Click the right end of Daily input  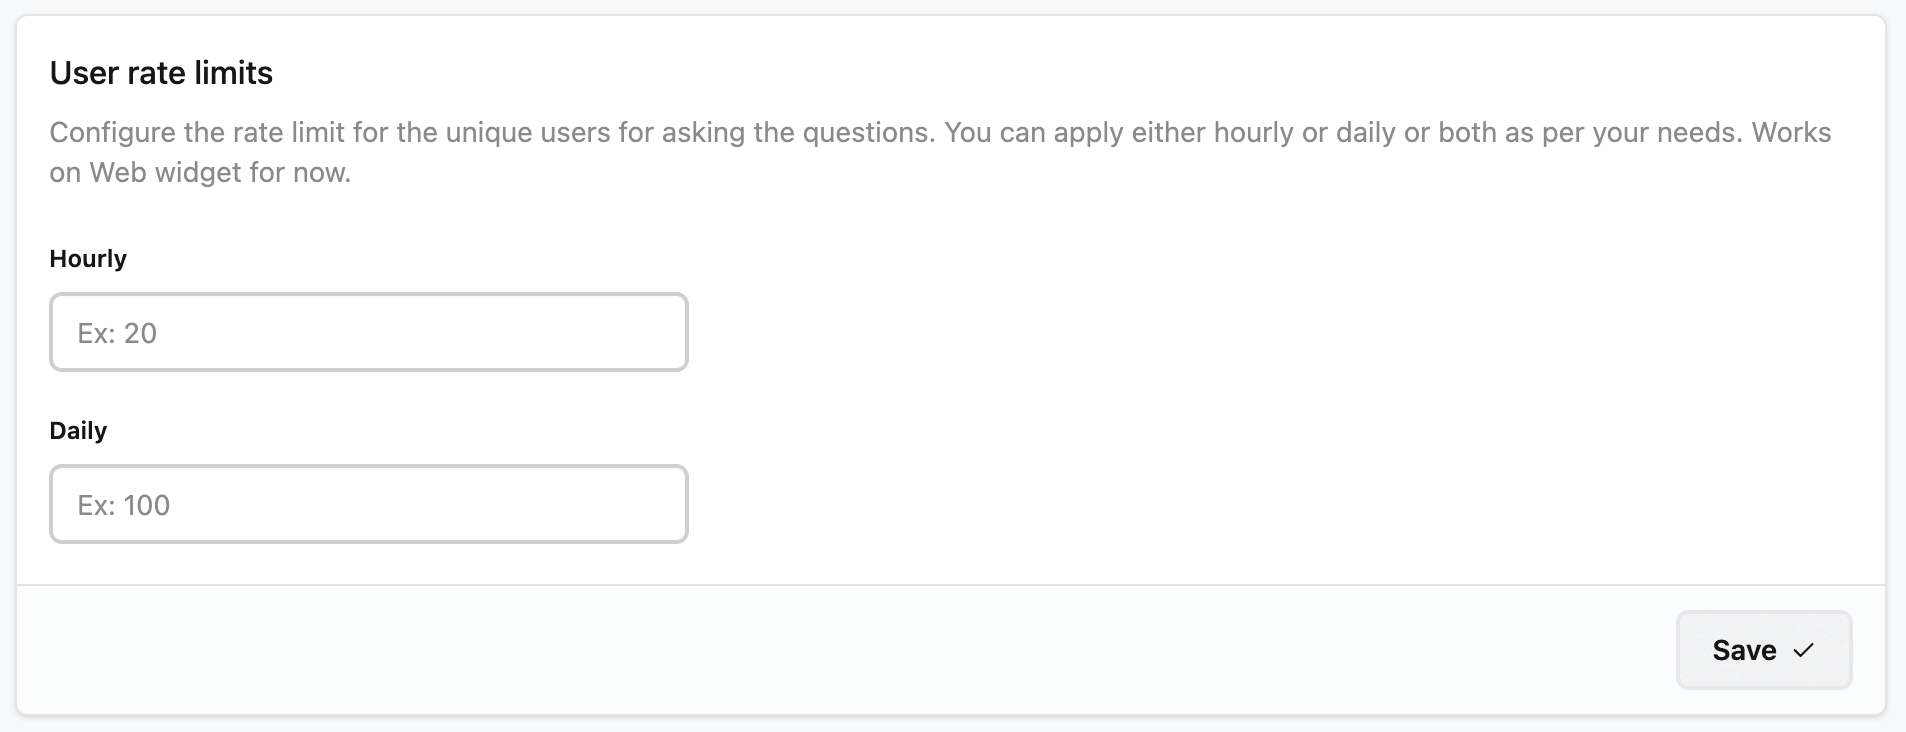[x=660, y=504]
